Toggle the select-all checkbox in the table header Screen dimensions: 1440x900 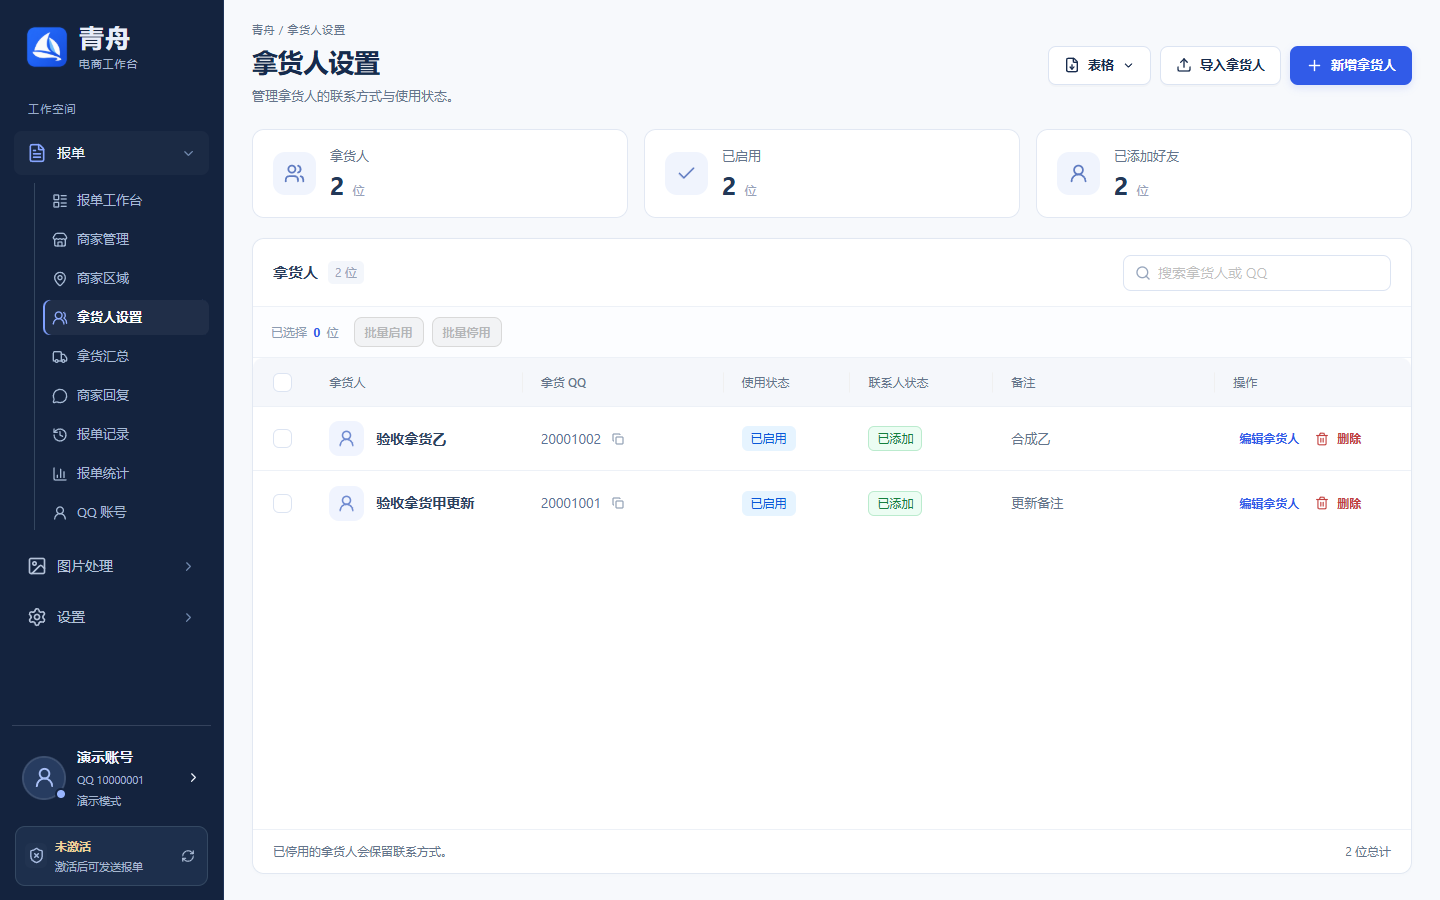tap(283, 382)
